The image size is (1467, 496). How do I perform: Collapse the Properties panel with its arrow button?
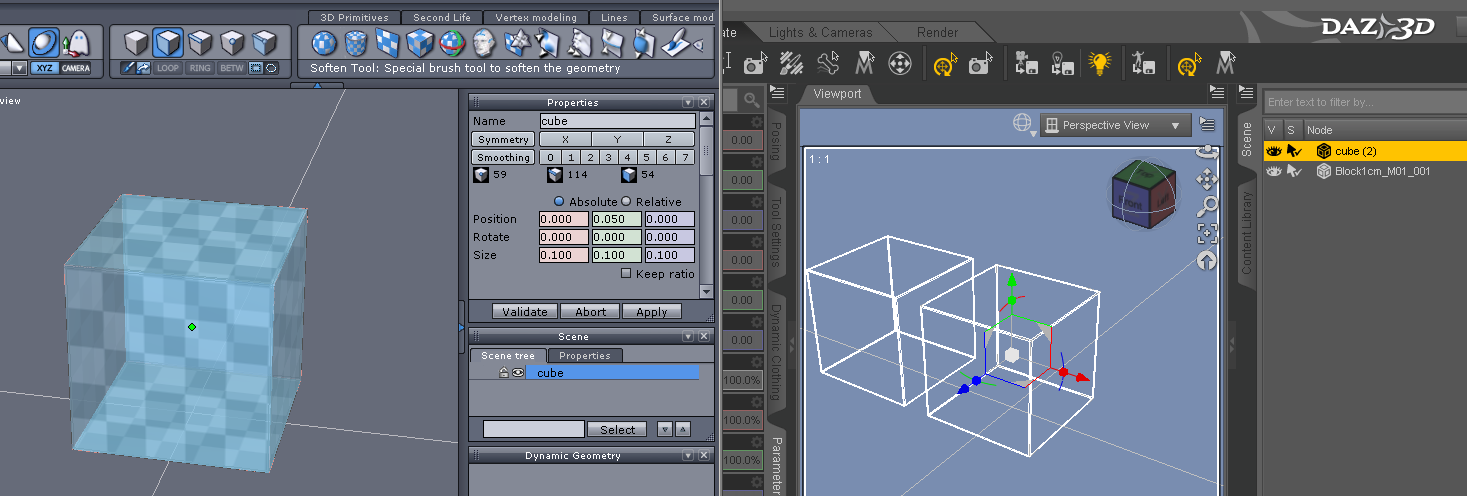[688, 102]
